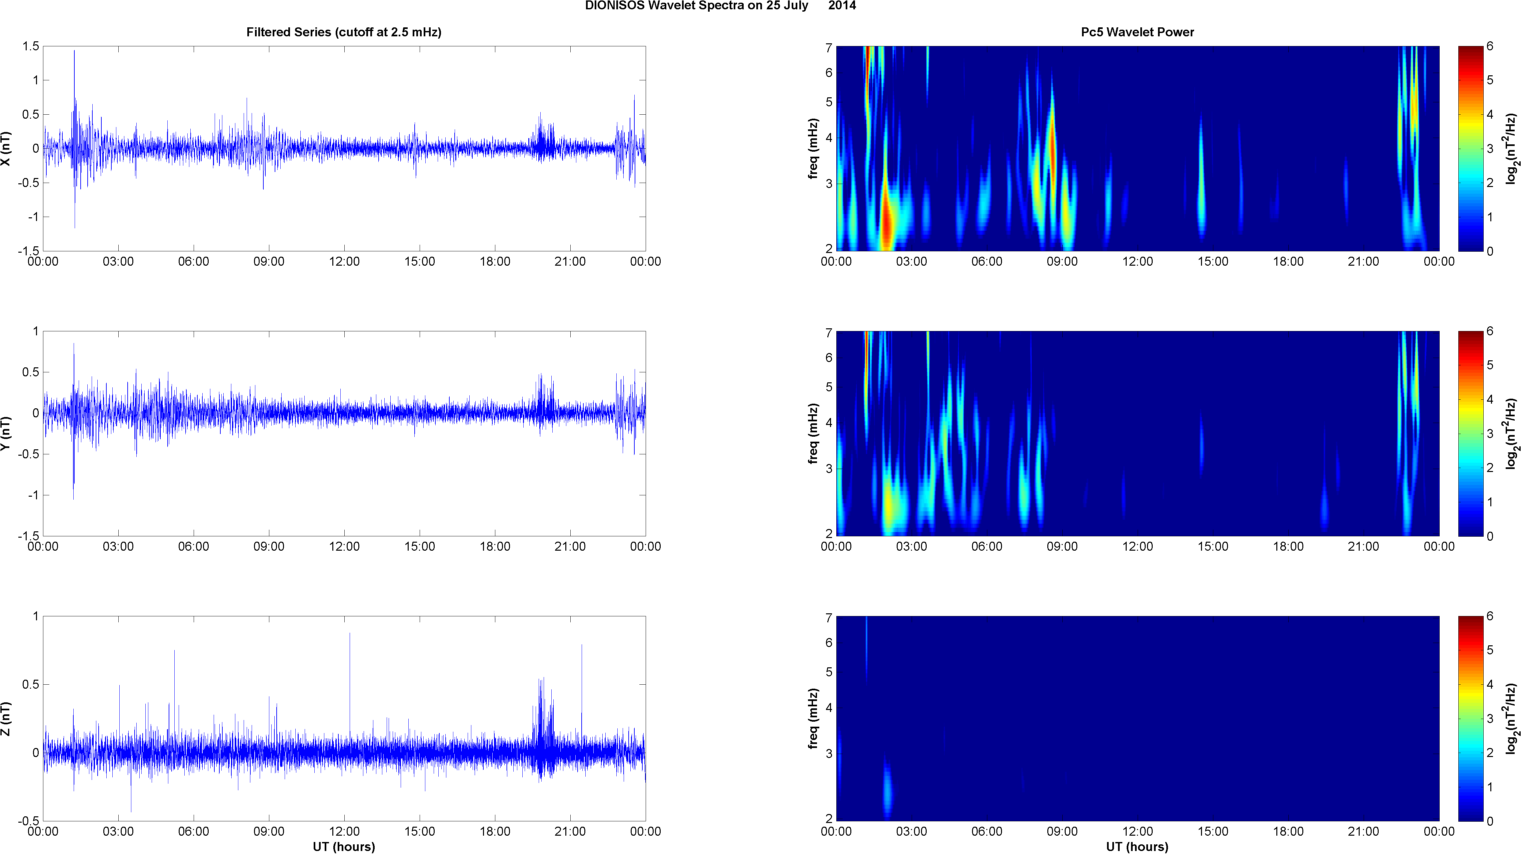
Task: Click the '12:00' tick under the X series plot
Action: pyautogui.click(x=344, y=262)
